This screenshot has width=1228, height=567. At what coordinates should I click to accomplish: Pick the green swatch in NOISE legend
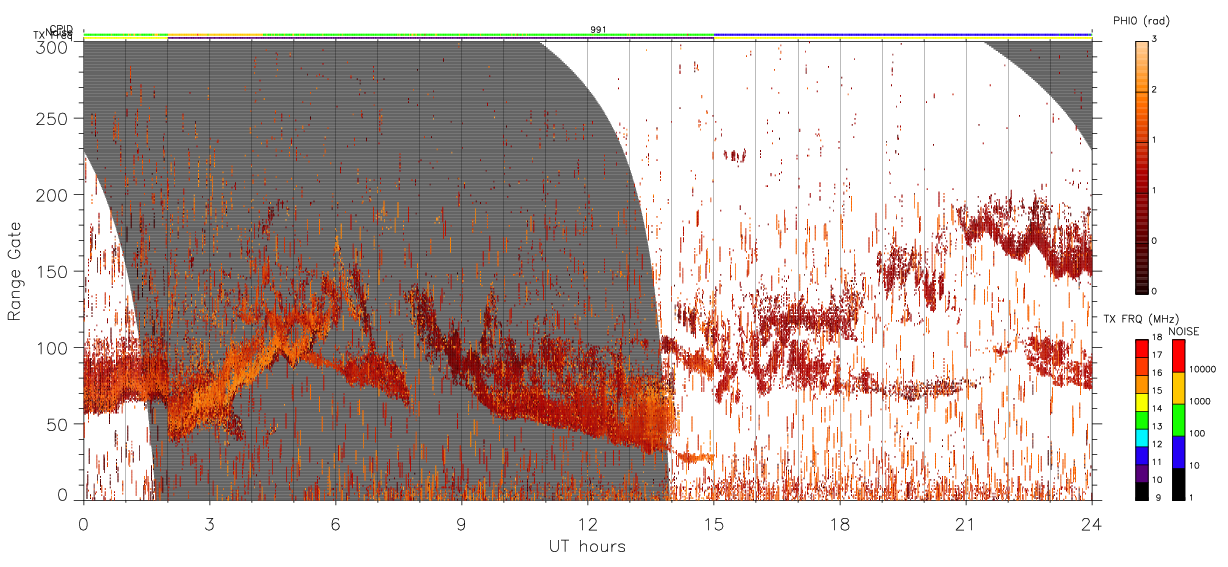pos(1179,420)
